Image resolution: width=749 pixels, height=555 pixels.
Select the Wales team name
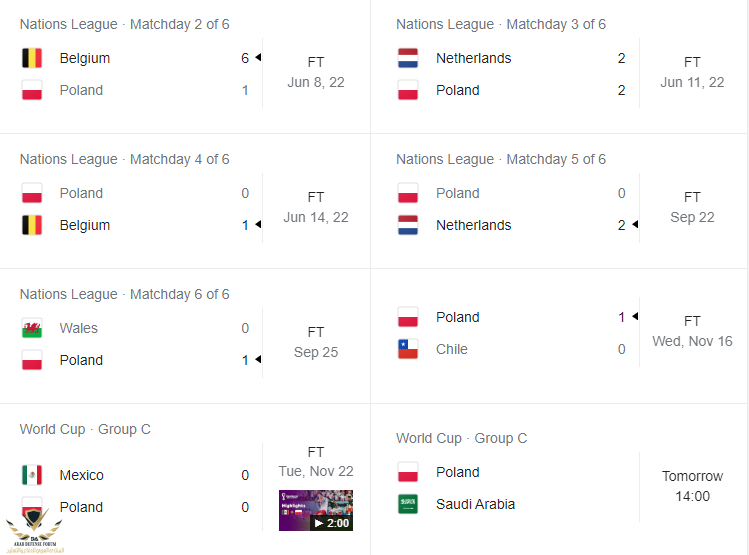click(x=78, y=328)
